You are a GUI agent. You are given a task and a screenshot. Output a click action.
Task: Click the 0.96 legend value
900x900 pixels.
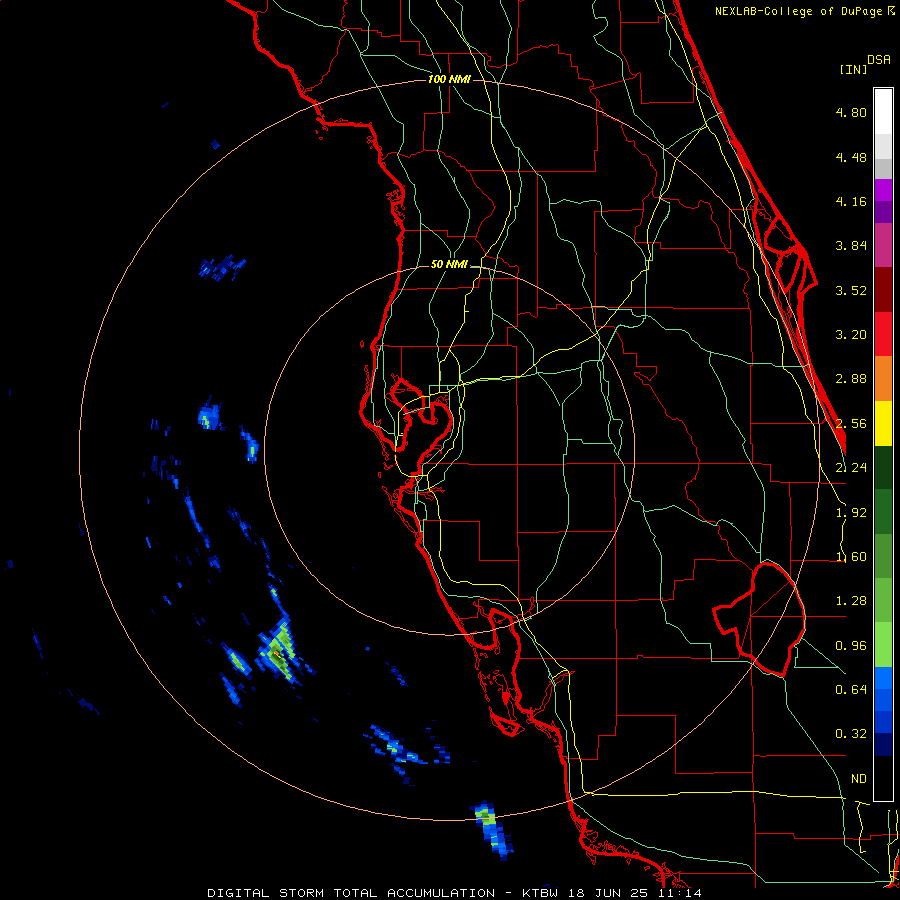point(851,646)
